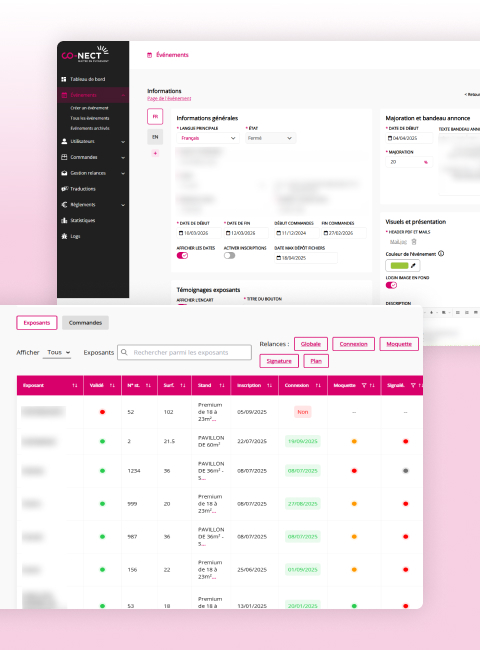Image resolution: width=480 pixels, height=650 pixels.
Task: Open Tous les événements submenu item
Action: tap(90, 118)
